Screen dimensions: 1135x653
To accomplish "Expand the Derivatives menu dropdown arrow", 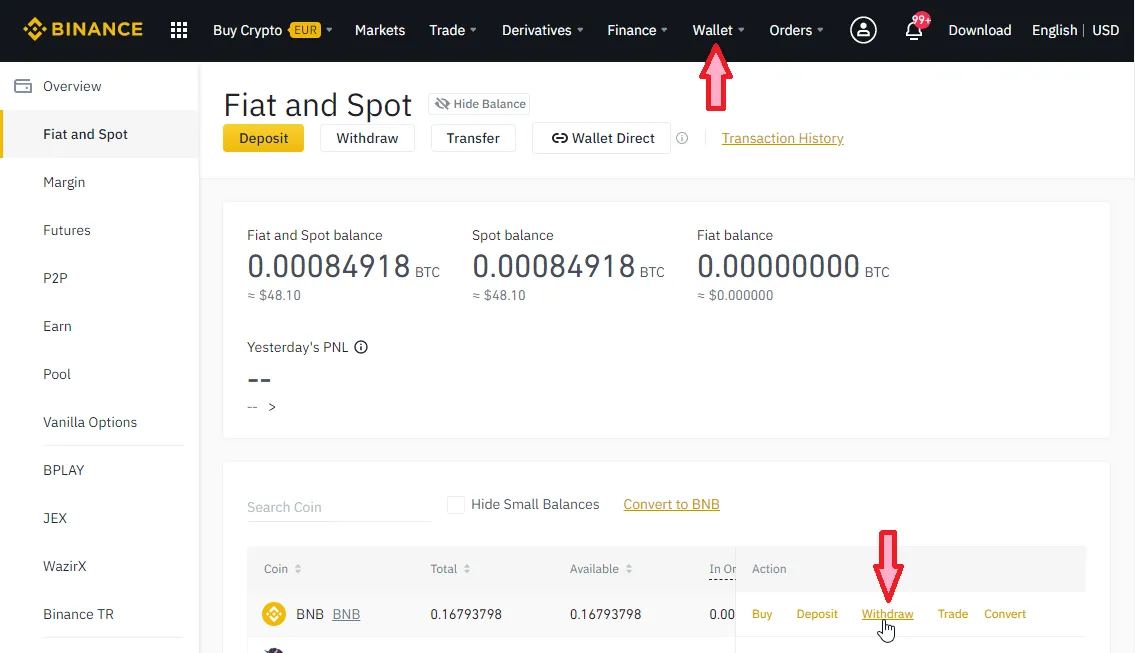I will tap(580, 30).
